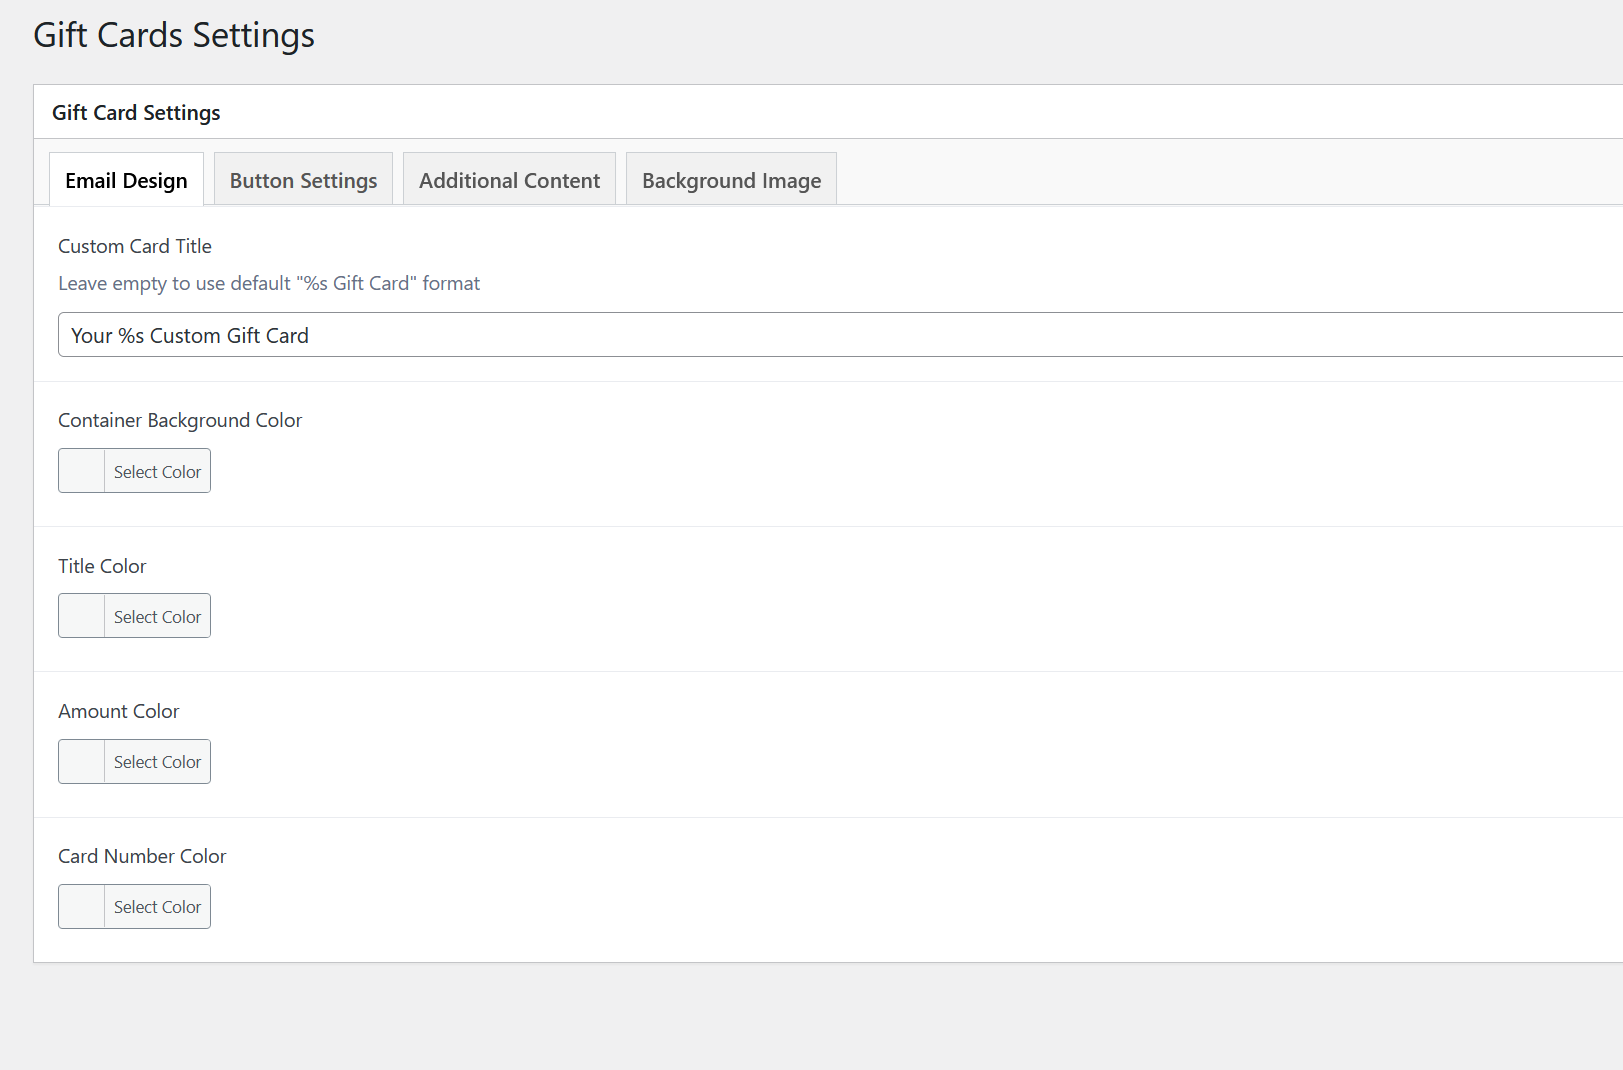
Task: Select the Email Design tab
Action: tap(125, 180)
